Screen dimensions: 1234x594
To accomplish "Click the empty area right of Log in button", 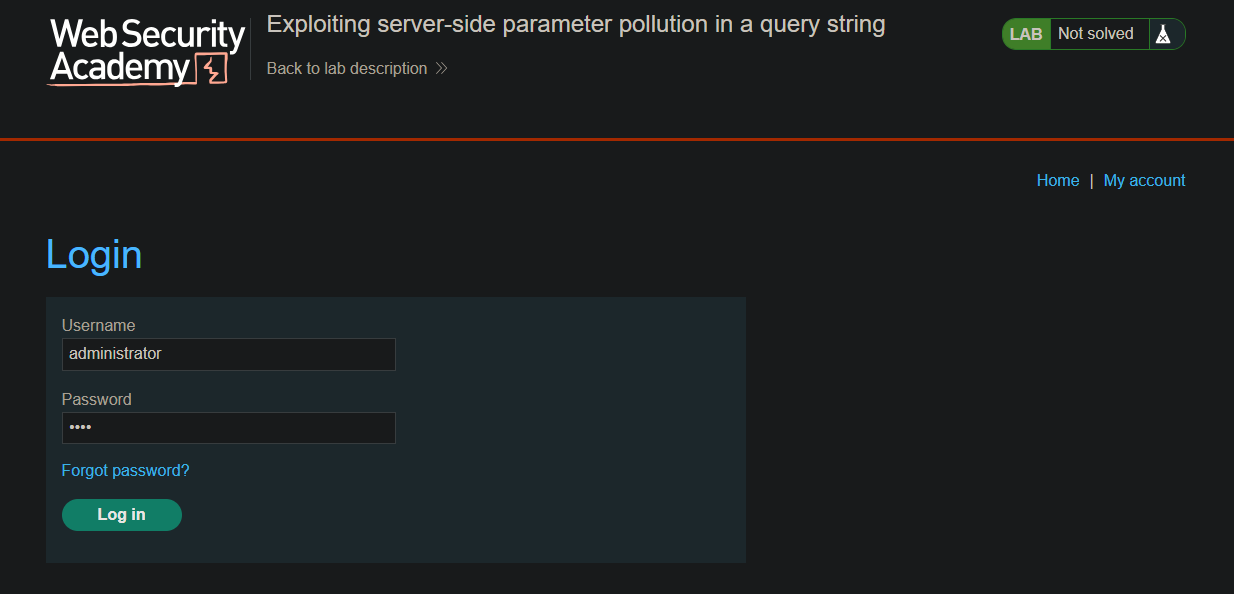I will (x=460, y=515).
